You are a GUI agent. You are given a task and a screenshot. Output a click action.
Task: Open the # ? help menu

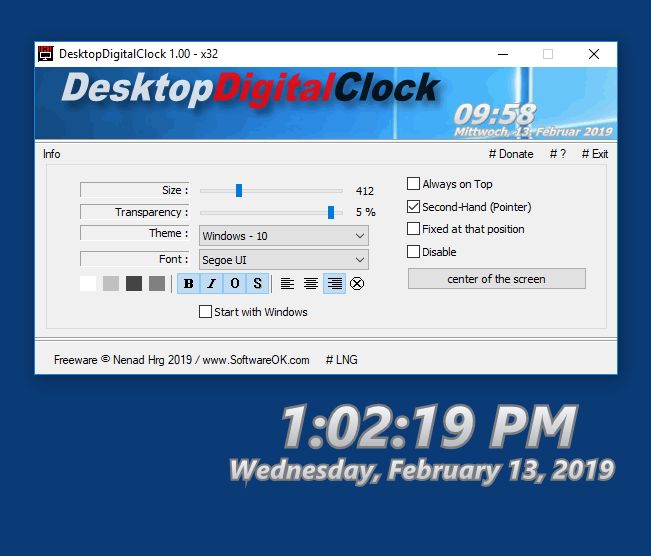click(558, 154)
